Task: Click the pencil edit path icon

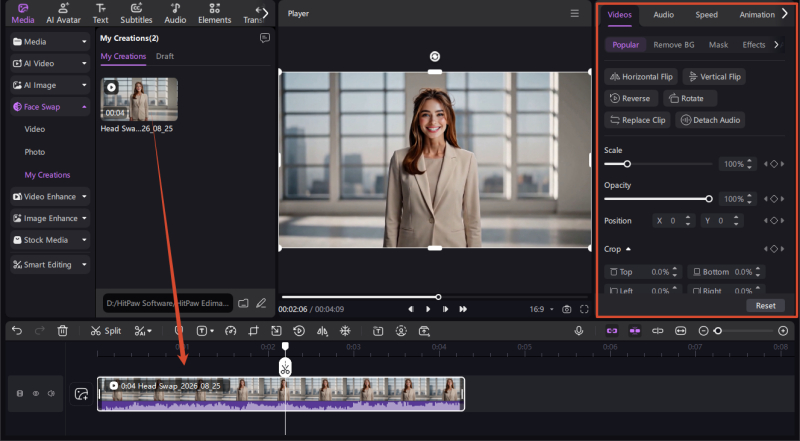Action: pyautogui.click(x=261, y=303)
